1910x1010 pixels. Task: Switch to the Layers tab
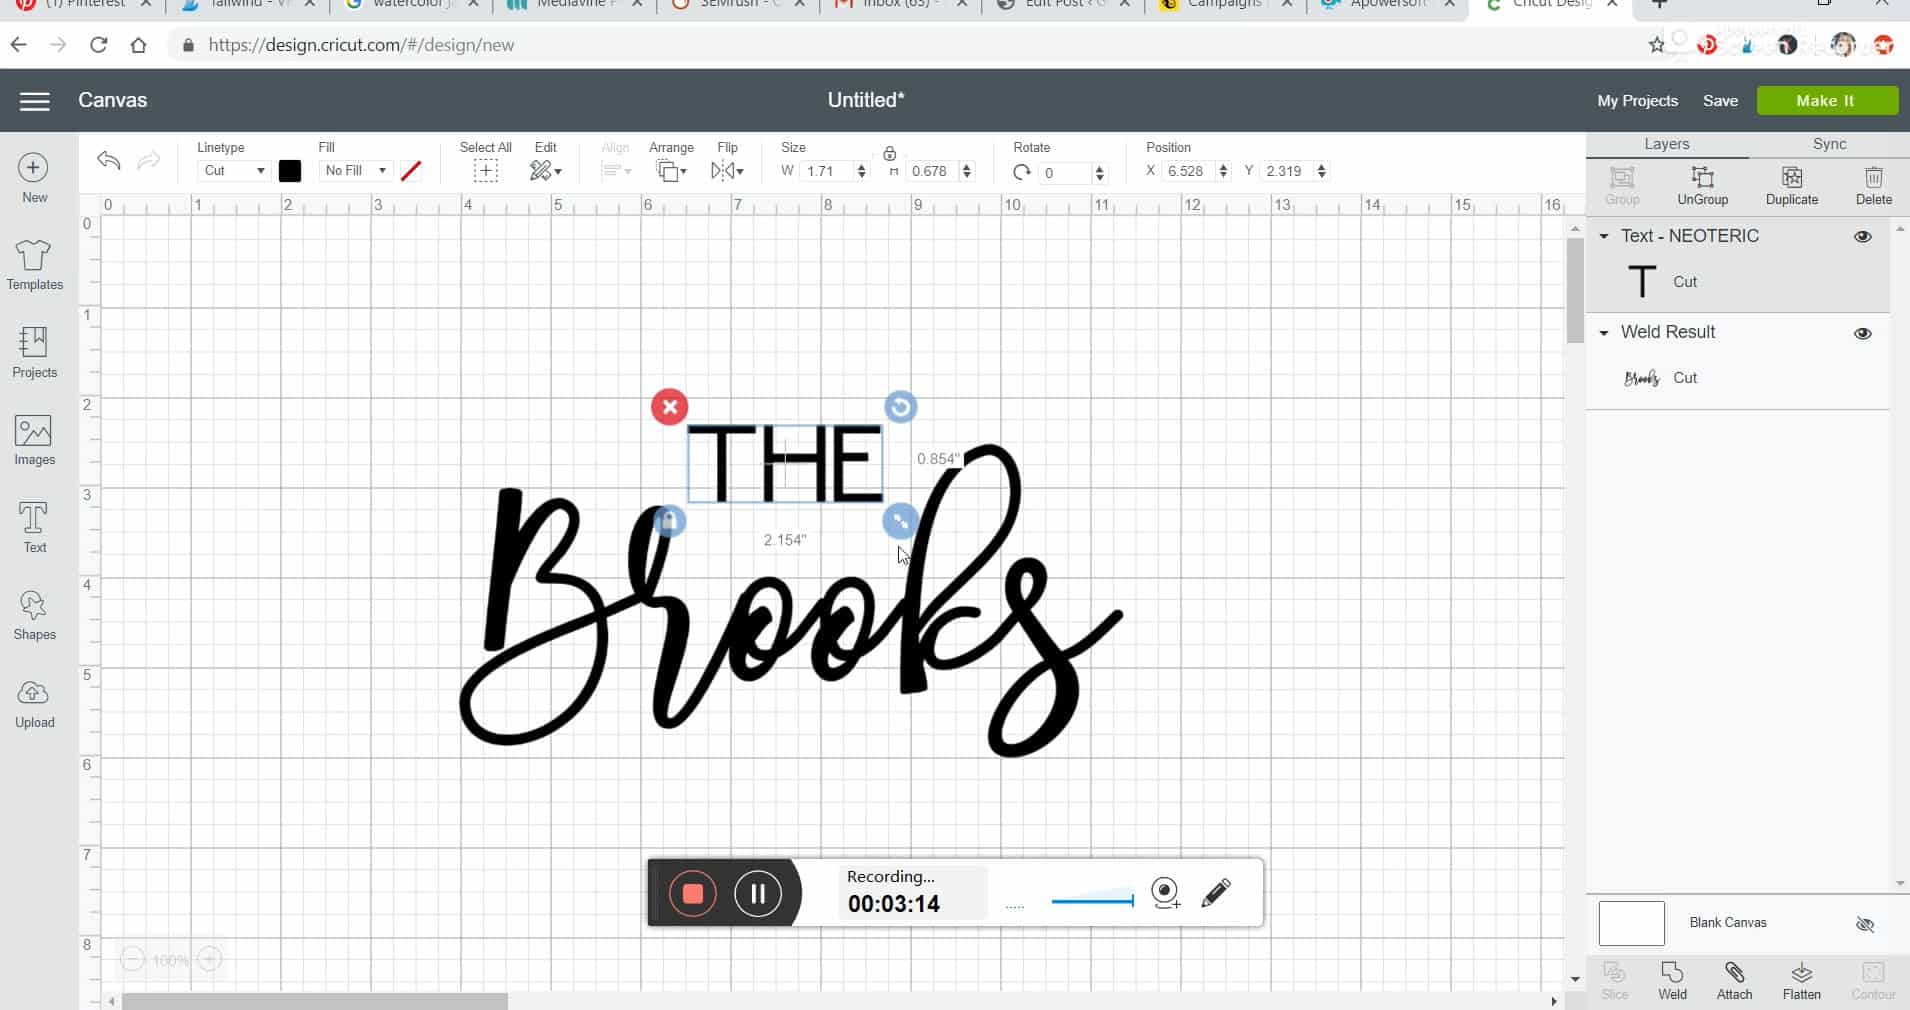pos(1666,144)
